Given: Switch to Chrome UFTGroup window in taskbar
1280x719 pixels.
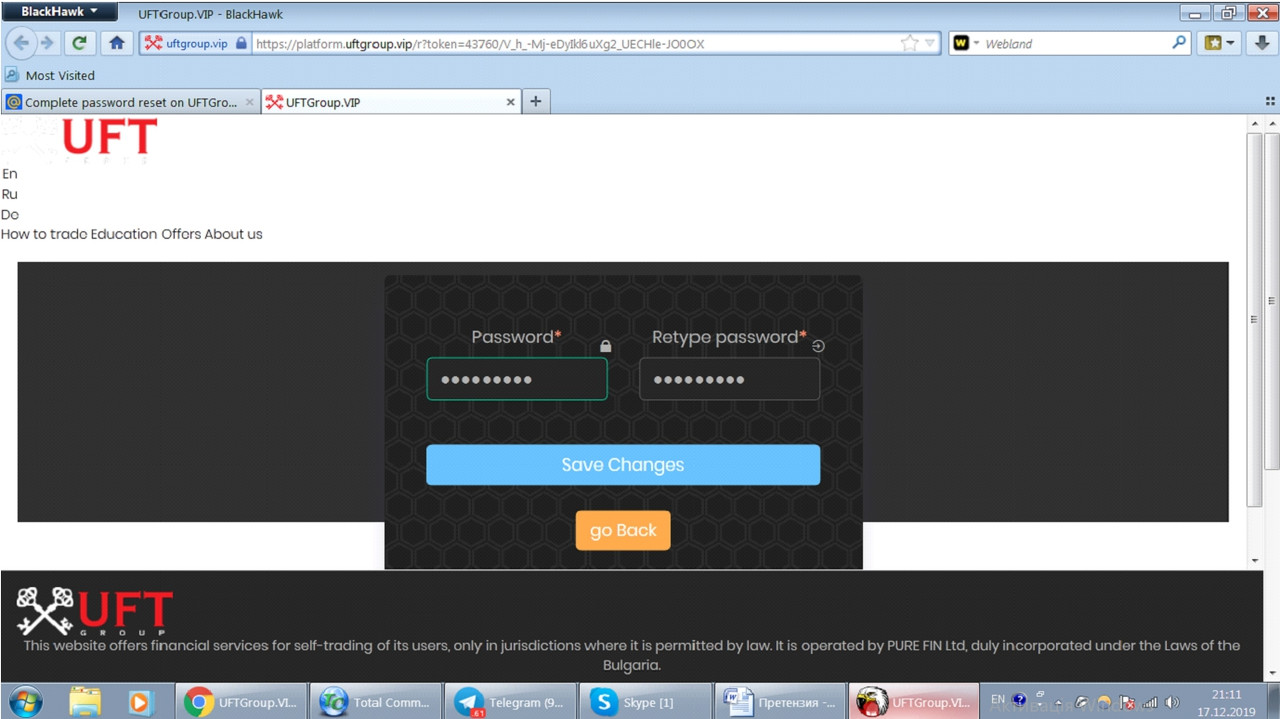Looking at the screenshot, I should 241,702.
